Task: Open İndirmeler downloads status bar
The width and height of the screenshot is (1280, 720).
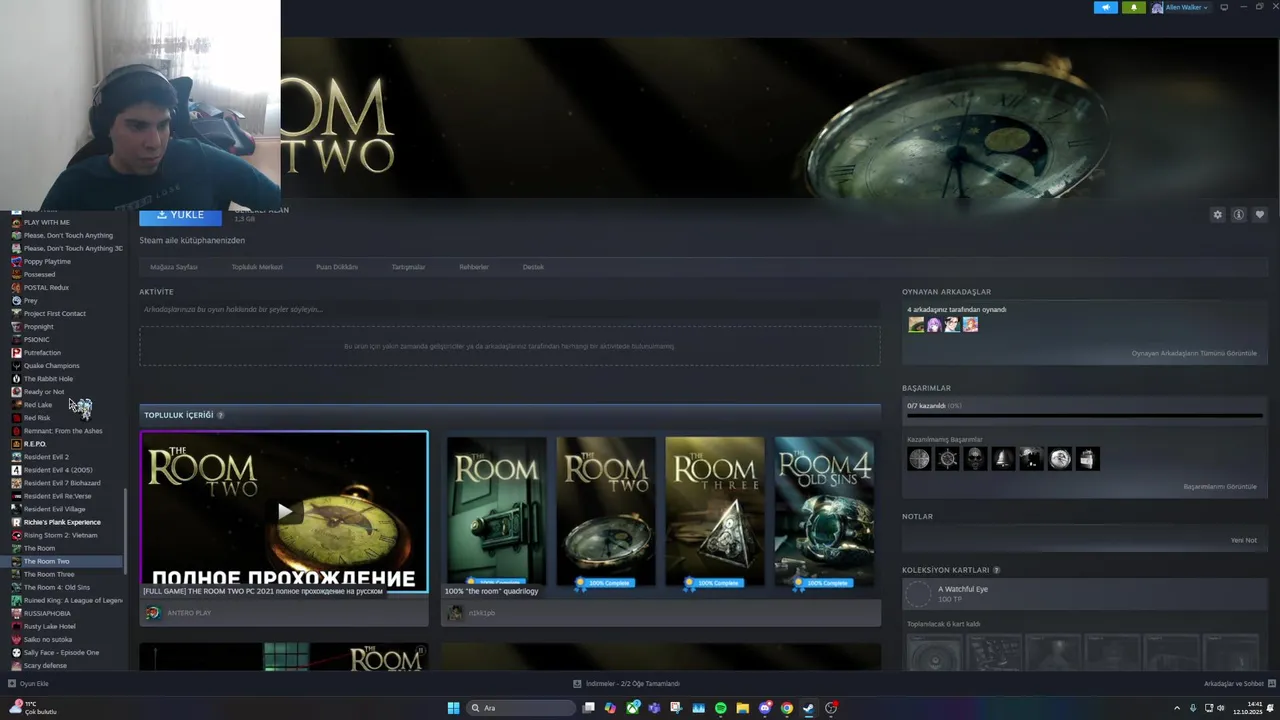Action: pos(626,684)
